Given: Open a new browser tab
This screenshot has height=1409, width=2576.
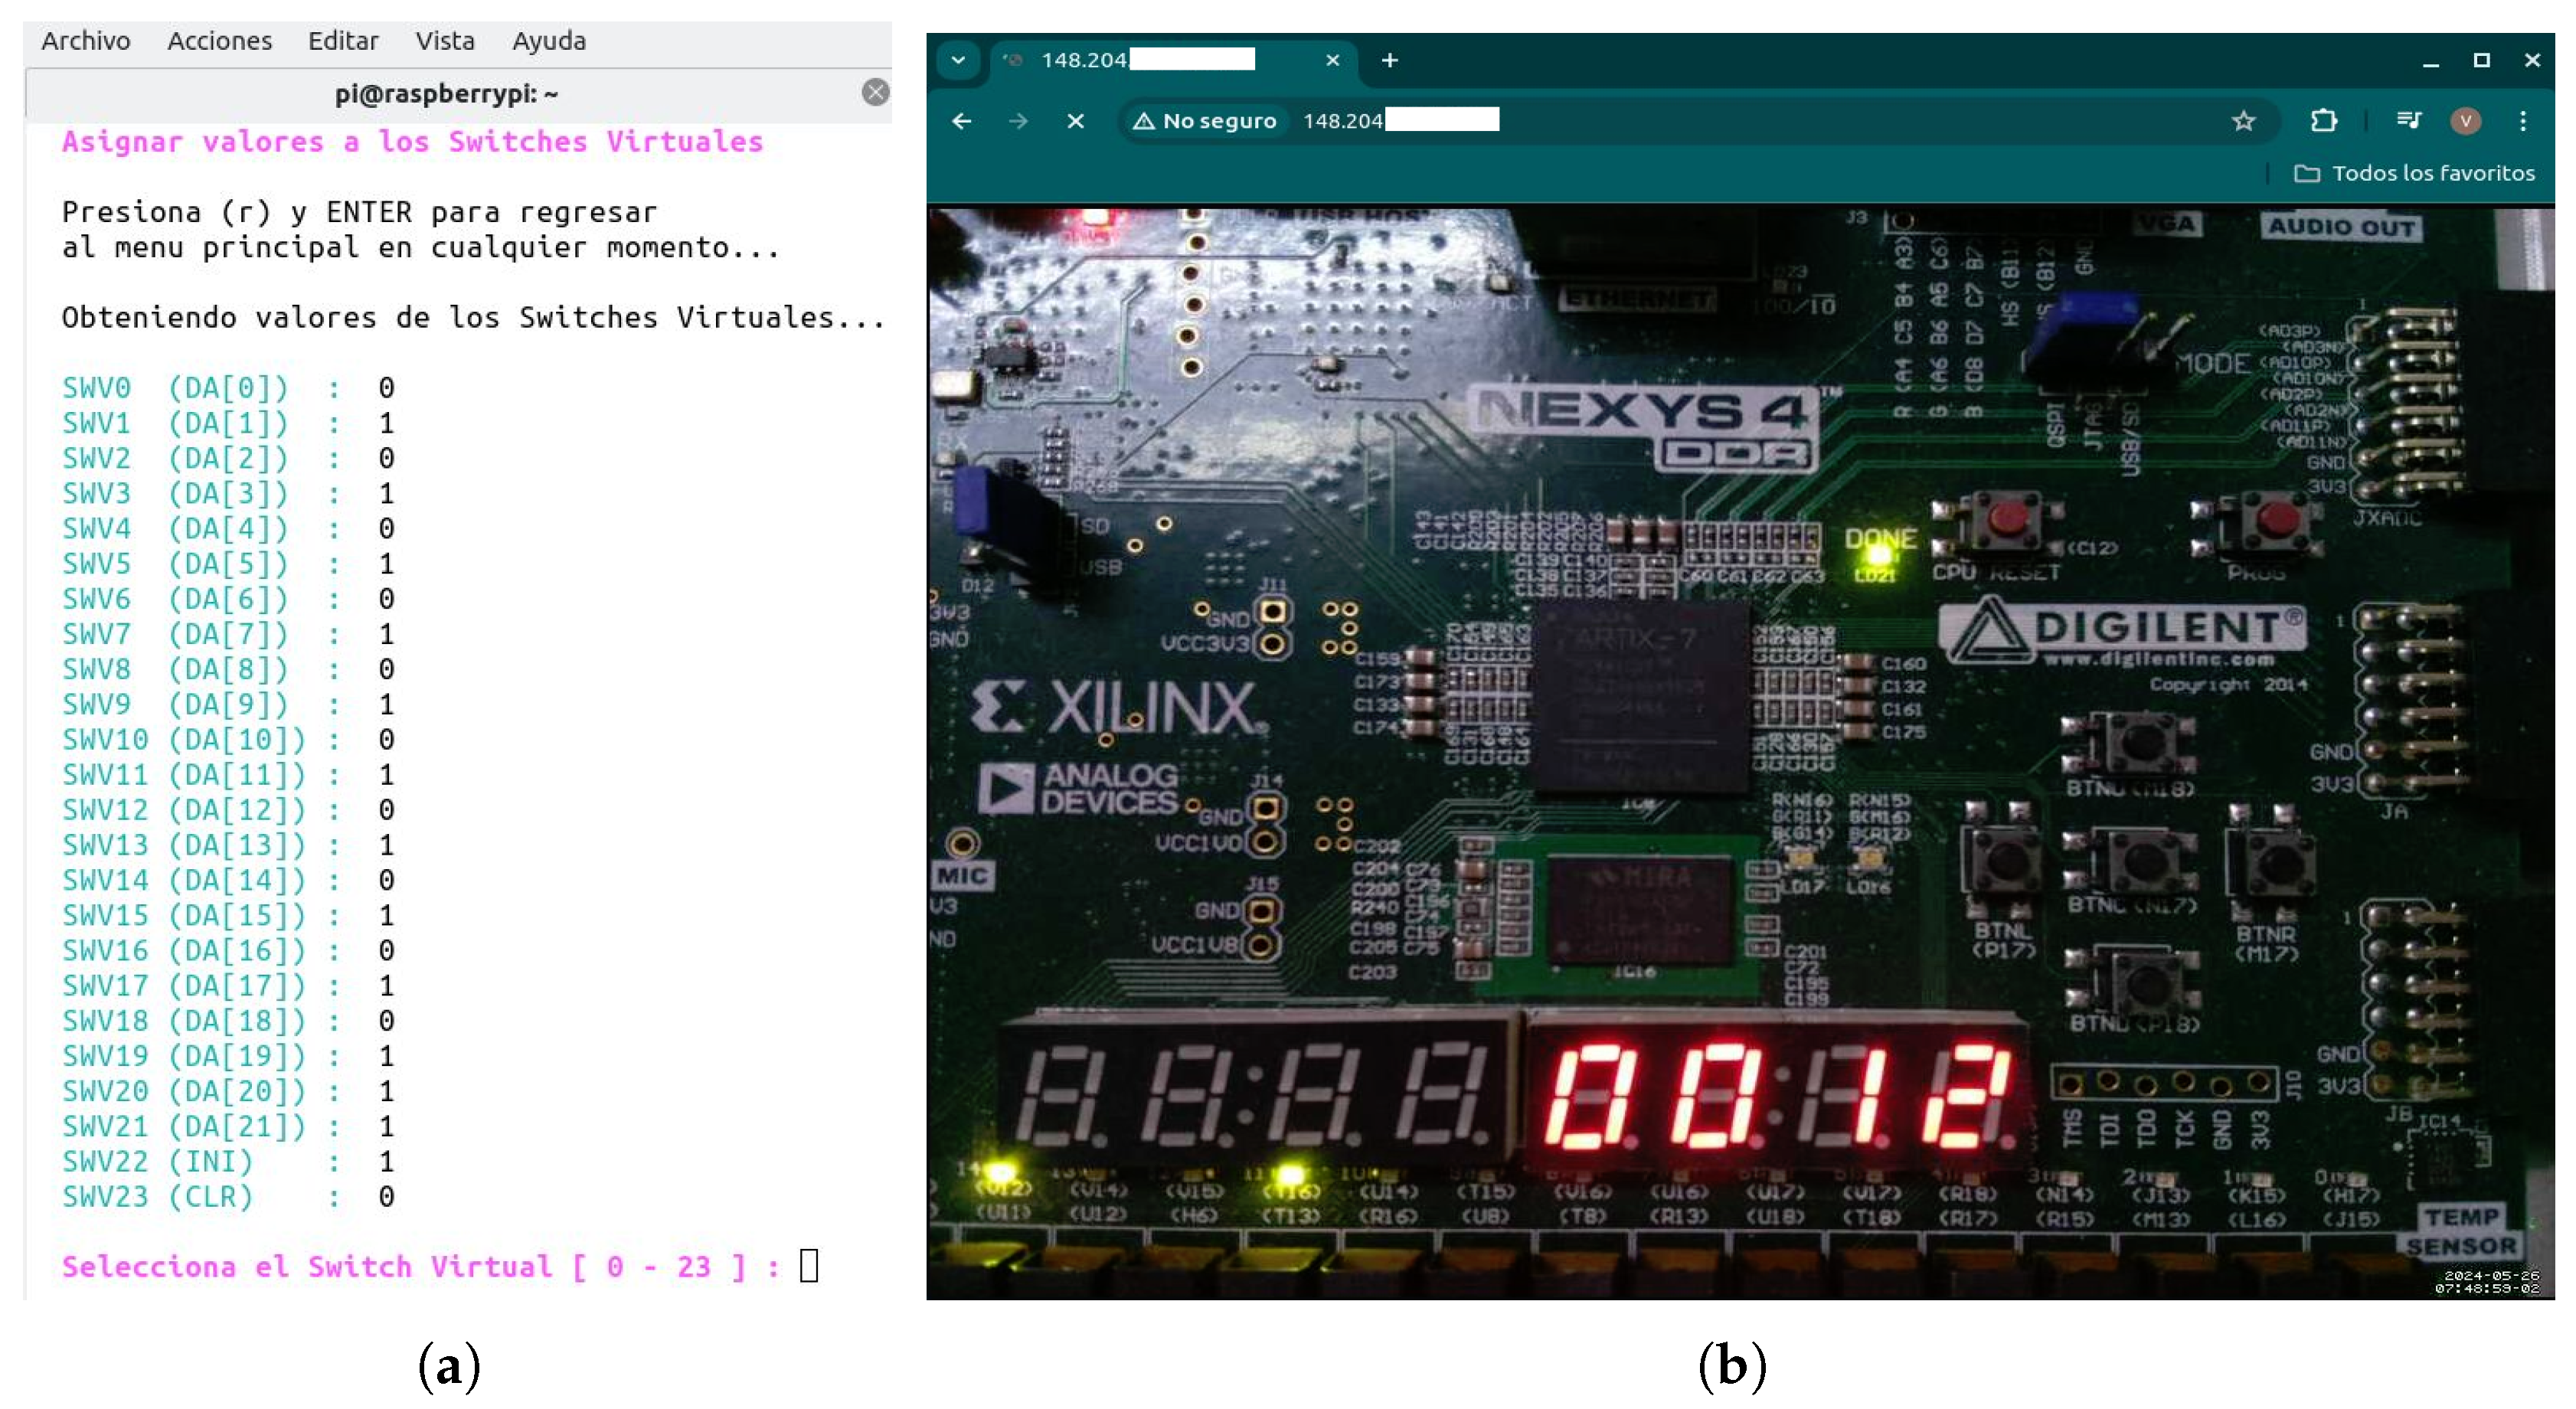Looking at the screenshot, I should (1389, 60).
